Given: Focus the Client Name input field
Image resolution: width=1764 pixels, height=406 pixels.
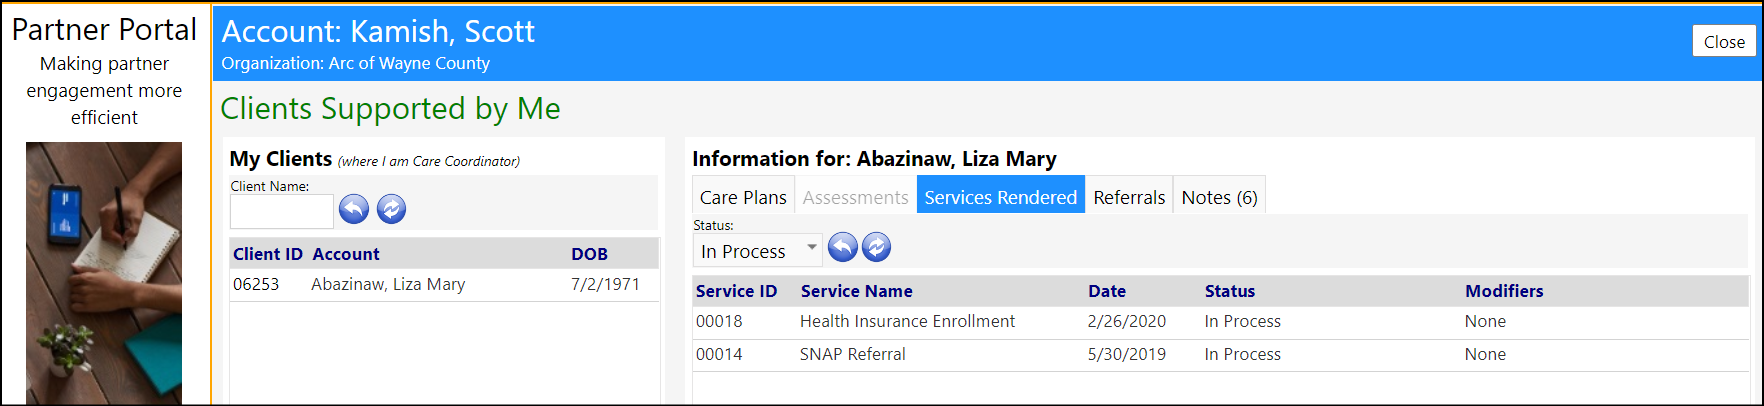Looking at the screenshot, I should pos(282,211).
